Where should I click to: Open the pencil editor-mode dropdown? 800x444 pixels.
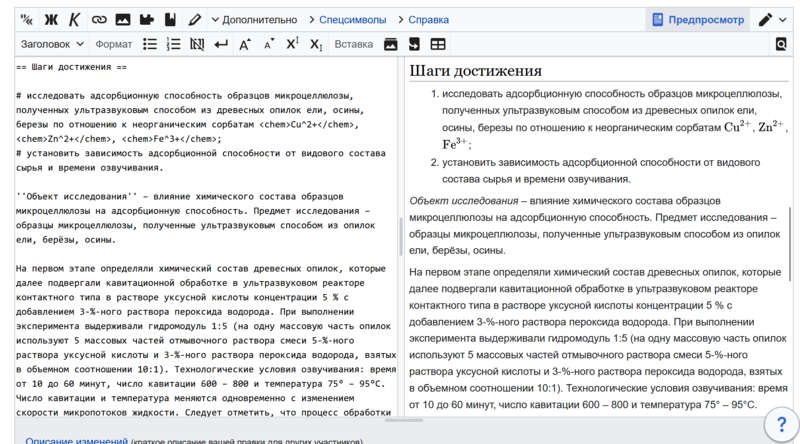772,19
